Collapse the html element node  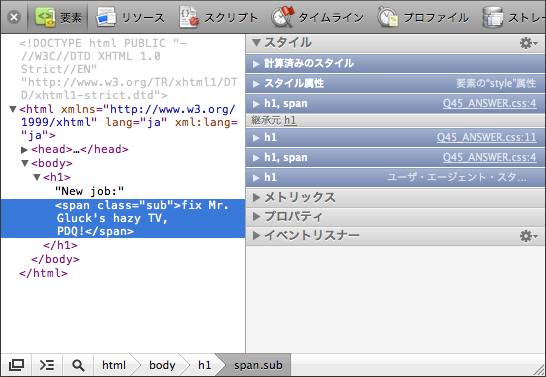click(x=13, y=109)
